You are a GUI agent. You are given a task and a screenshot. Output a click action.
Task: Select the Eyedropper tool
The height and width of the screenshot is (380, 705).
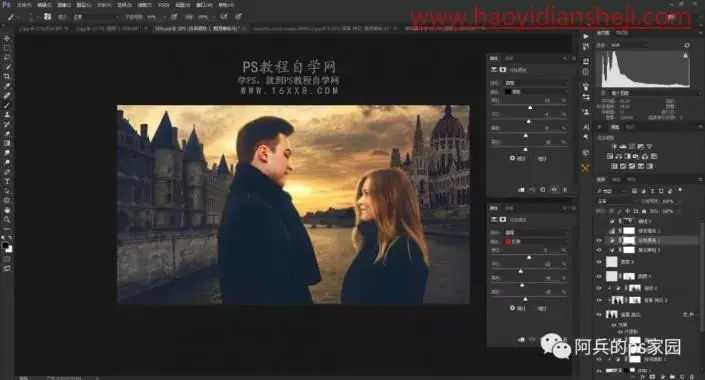pyautogui.click(x=7, y=86)
